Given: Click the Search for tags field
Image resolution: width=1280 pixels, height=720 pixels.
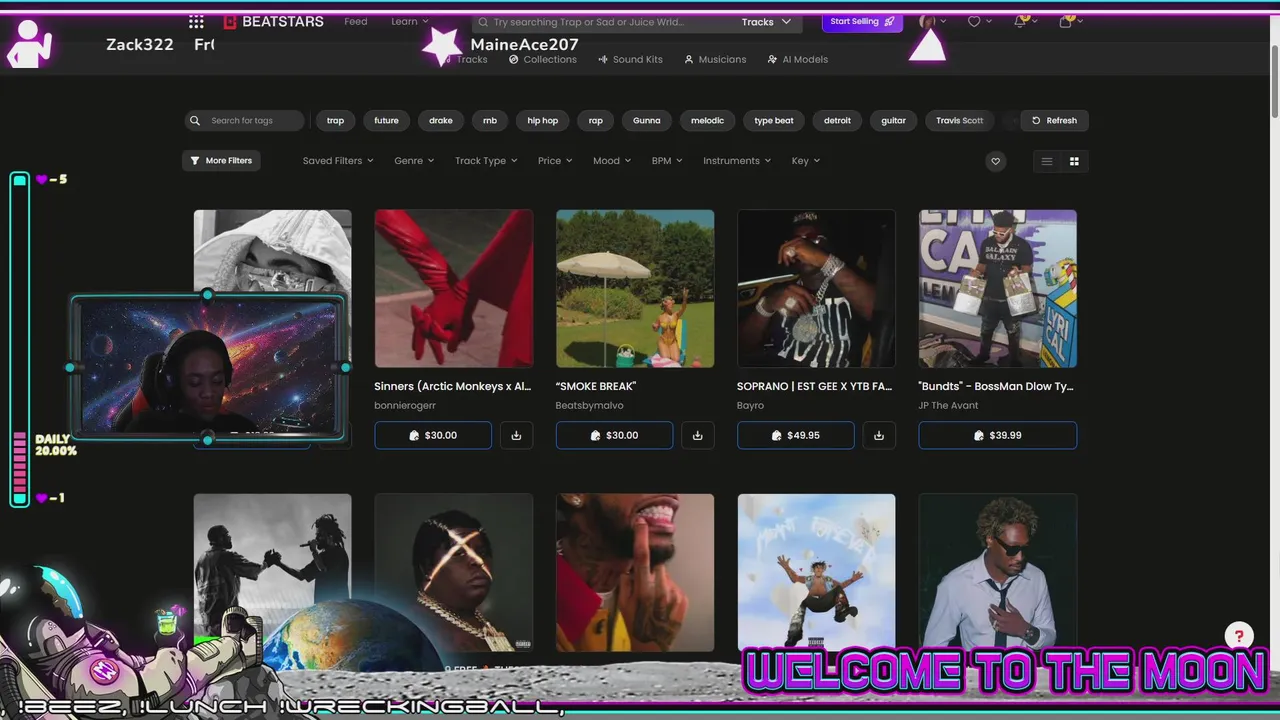Looking at the screenshot, I should [245, 121].
